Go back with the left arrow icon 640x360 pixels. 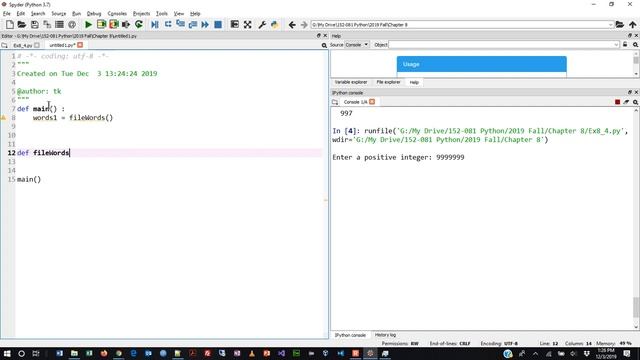pos(292,24)
